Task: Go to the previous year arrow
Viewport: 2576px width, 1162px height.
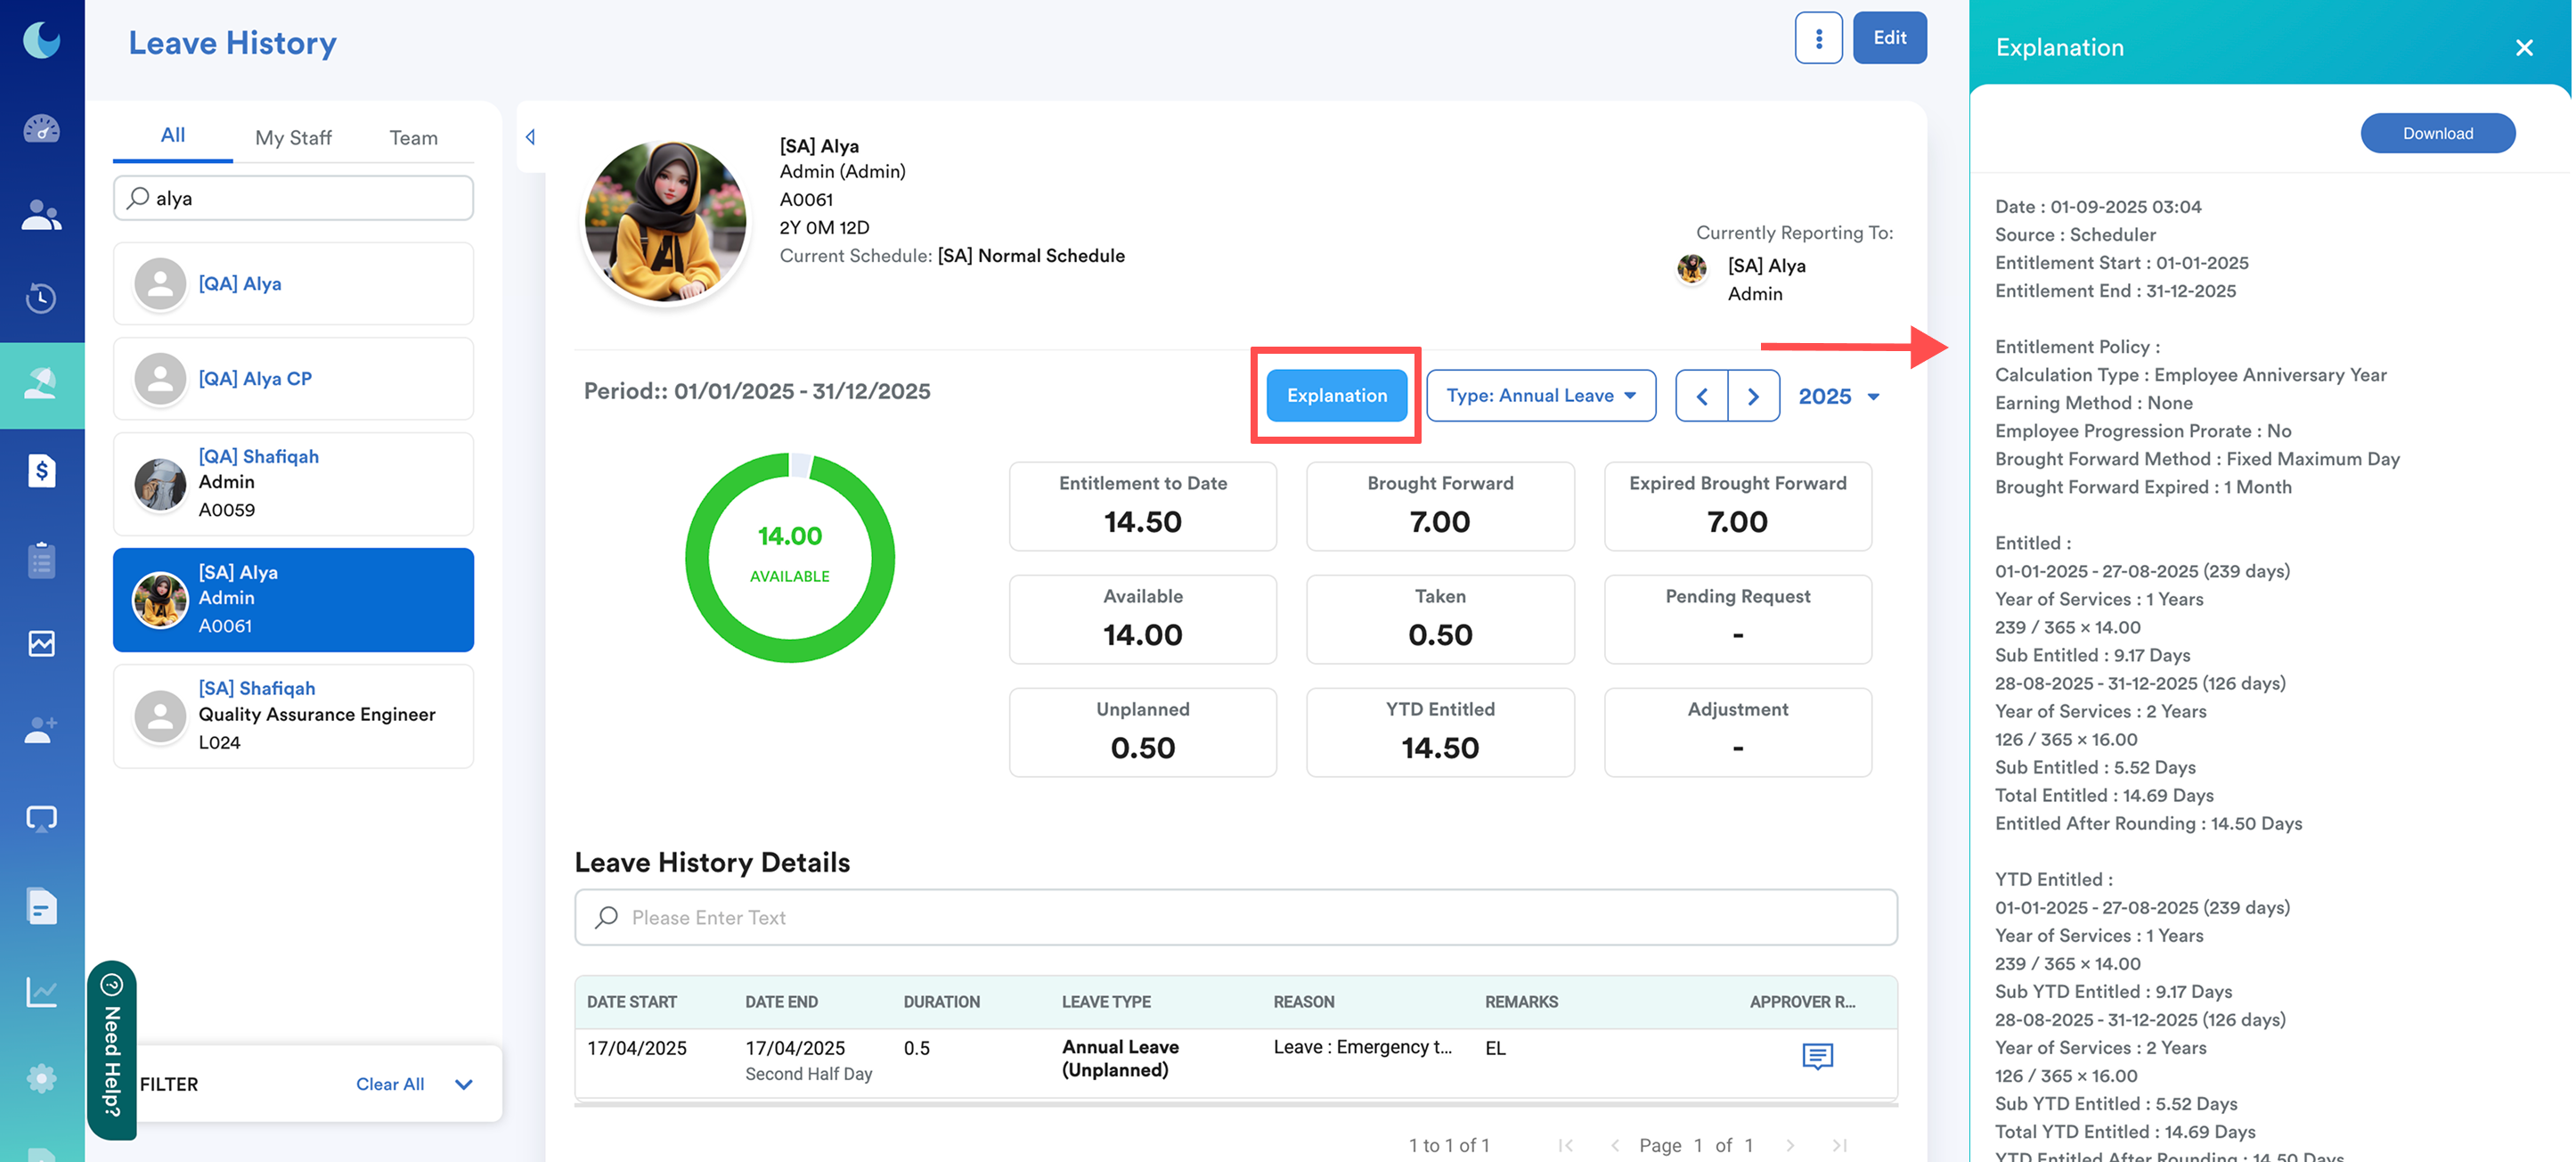Action: [x=1701, y=397]
